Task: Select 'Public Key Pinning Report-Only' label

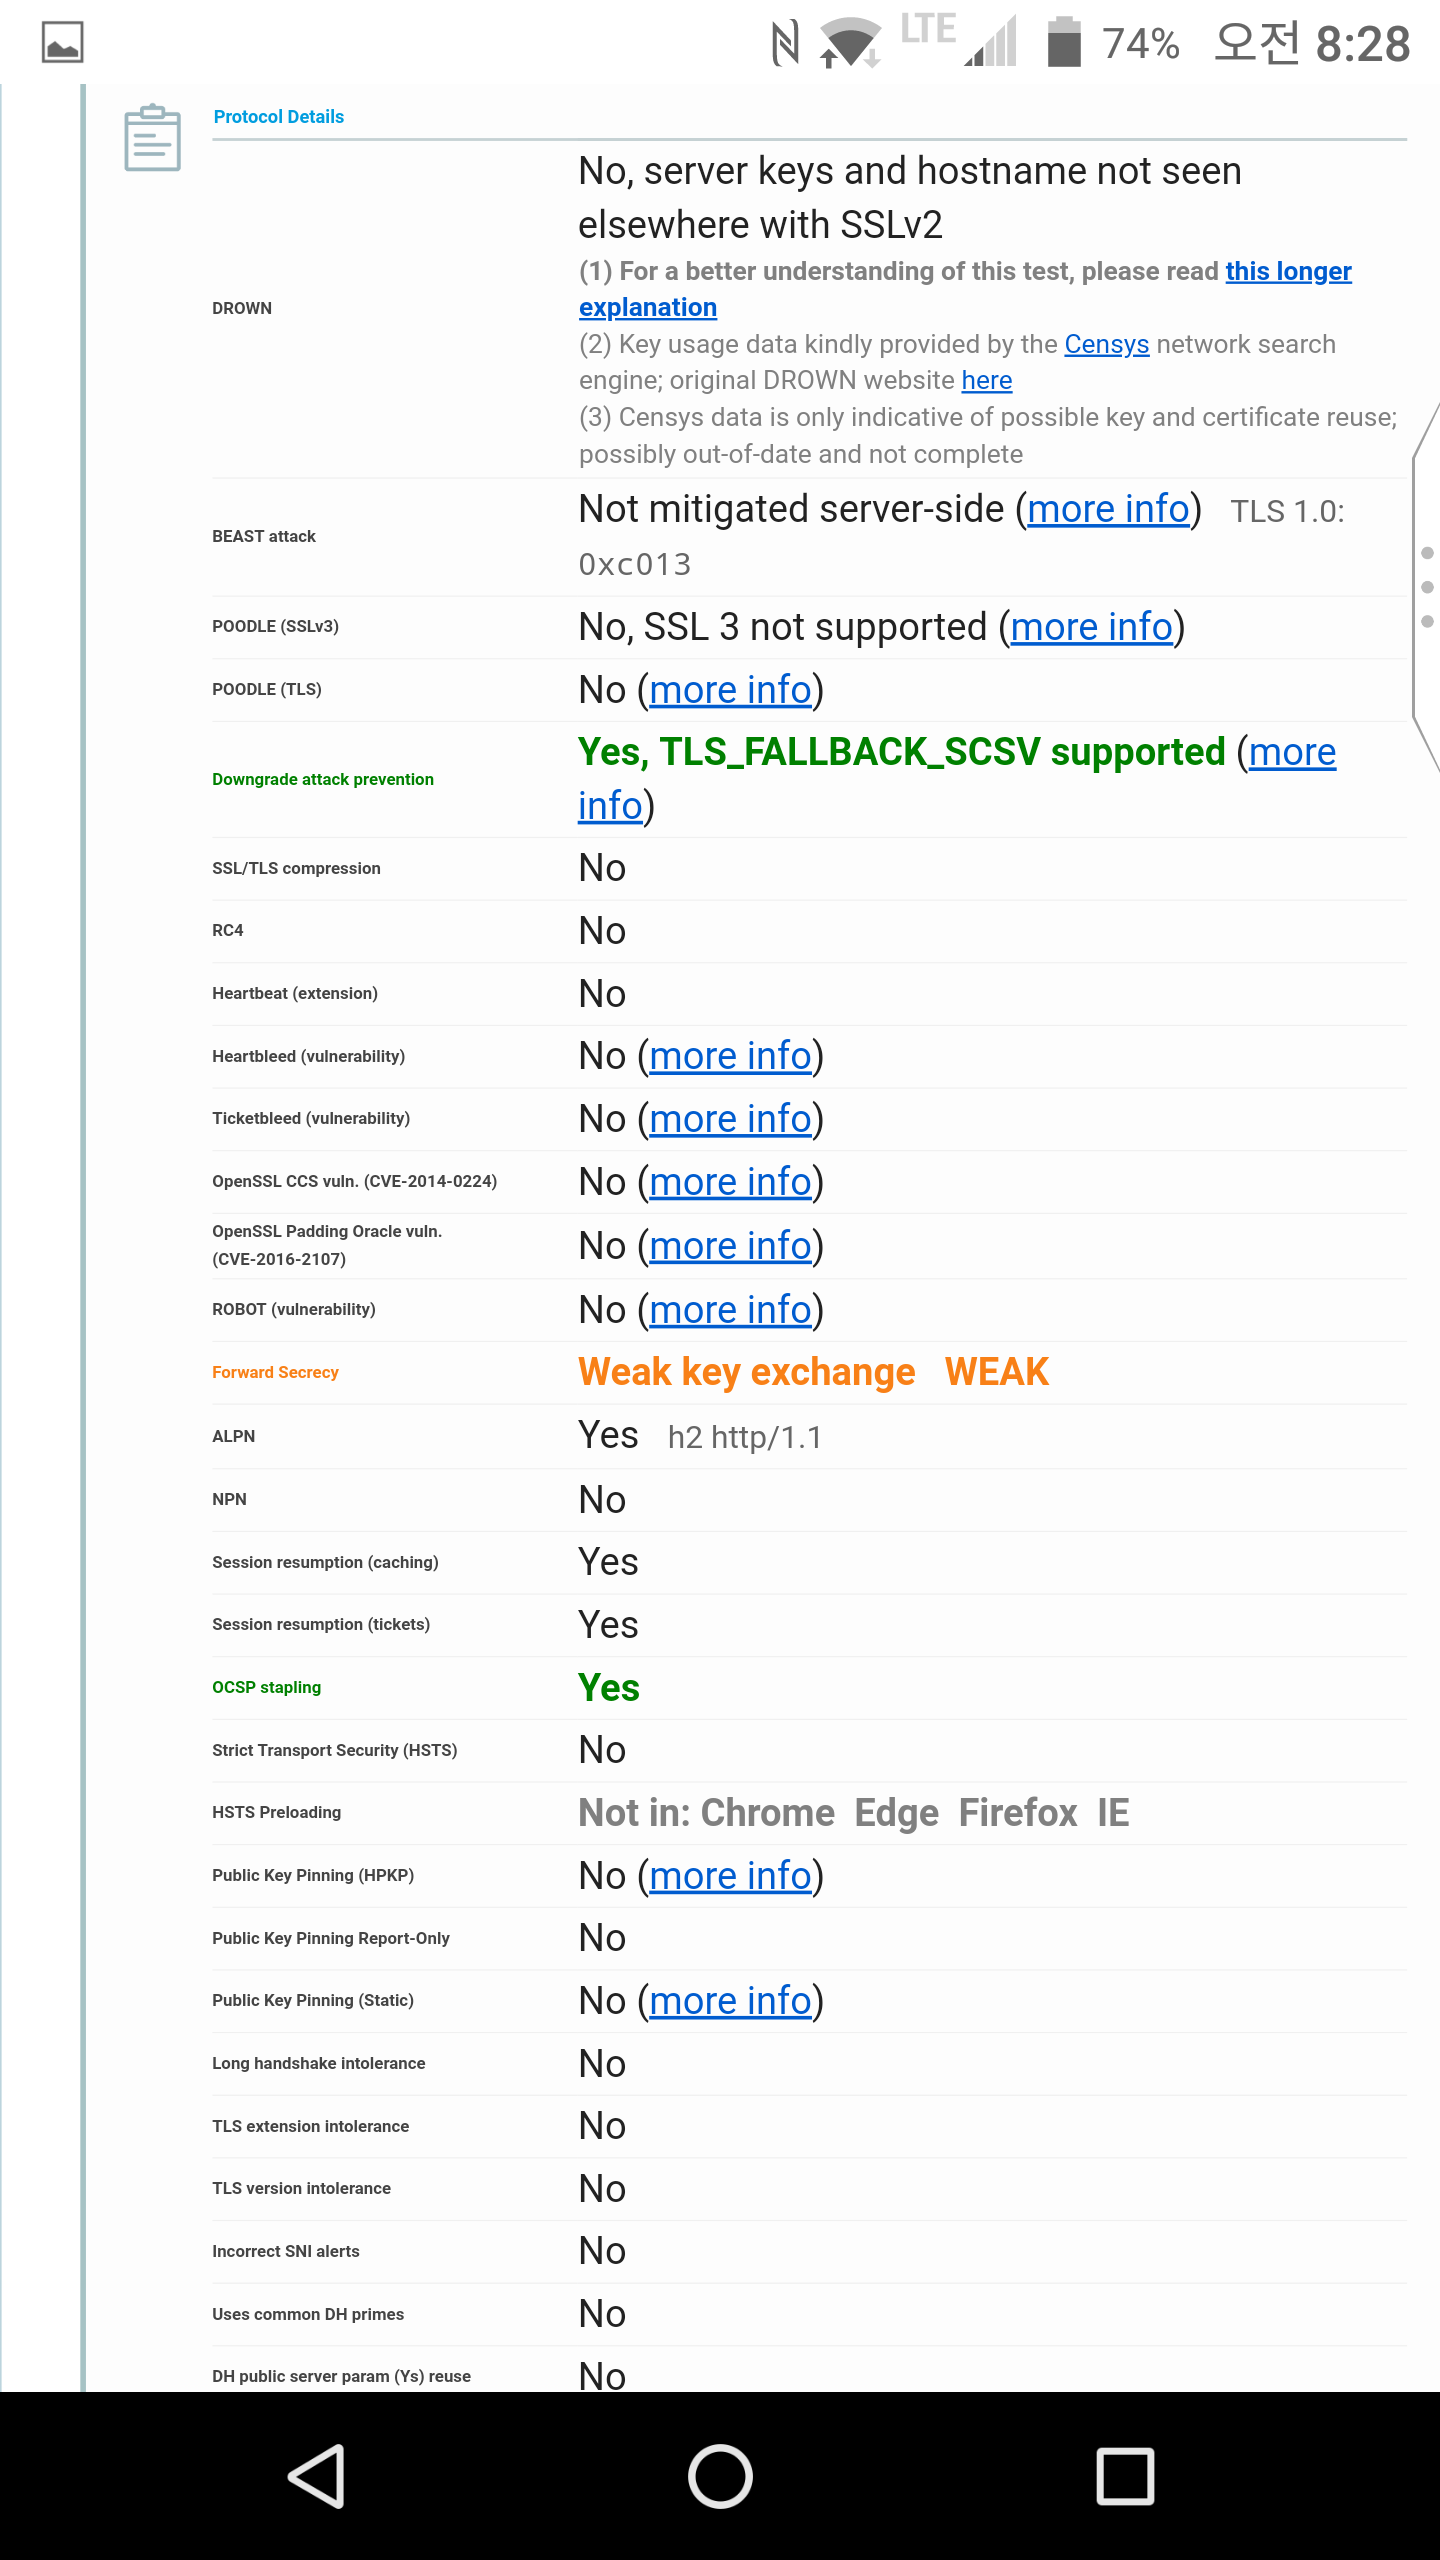Action: 331,1938
